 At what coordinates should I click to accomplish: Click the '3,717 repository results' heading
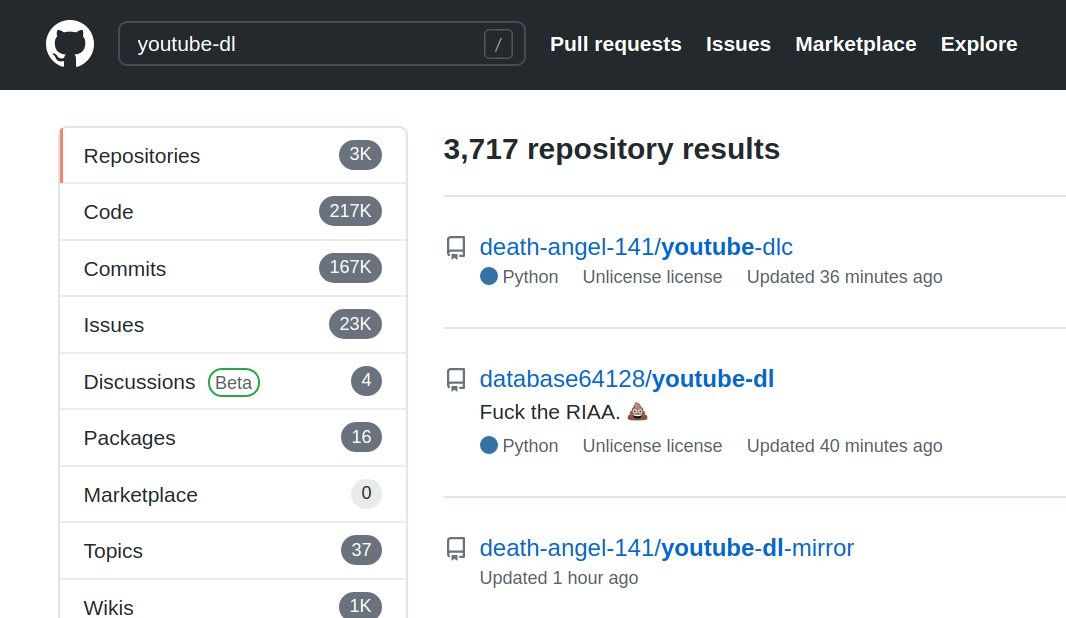click(x=612, y=149)
